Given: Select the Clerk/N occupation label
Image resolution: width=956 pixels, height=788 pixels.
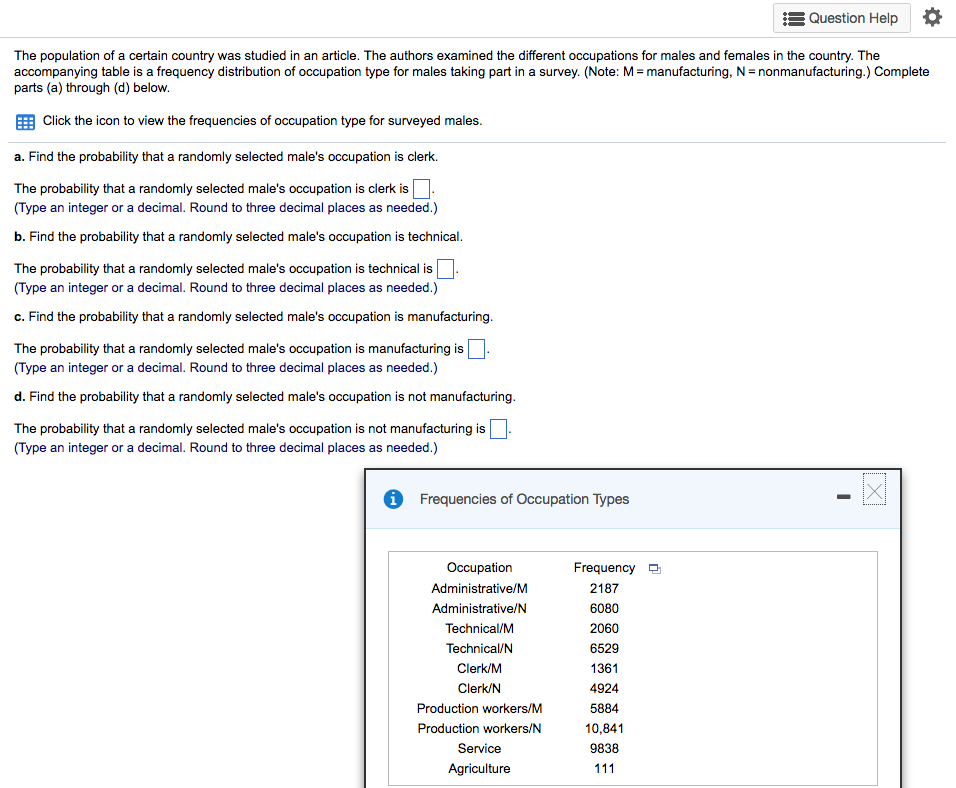Looking at the screenshot, I should pos(479,689).
